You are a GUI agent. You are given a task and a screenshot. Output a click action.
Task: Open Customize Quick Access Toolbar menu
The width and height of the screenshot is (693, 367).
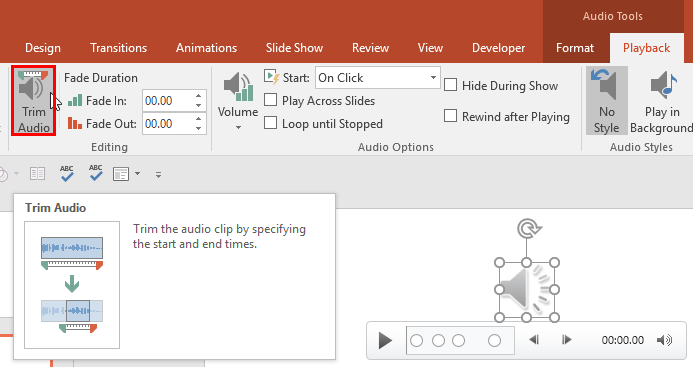pyautogui.click(x=158, y=175)
